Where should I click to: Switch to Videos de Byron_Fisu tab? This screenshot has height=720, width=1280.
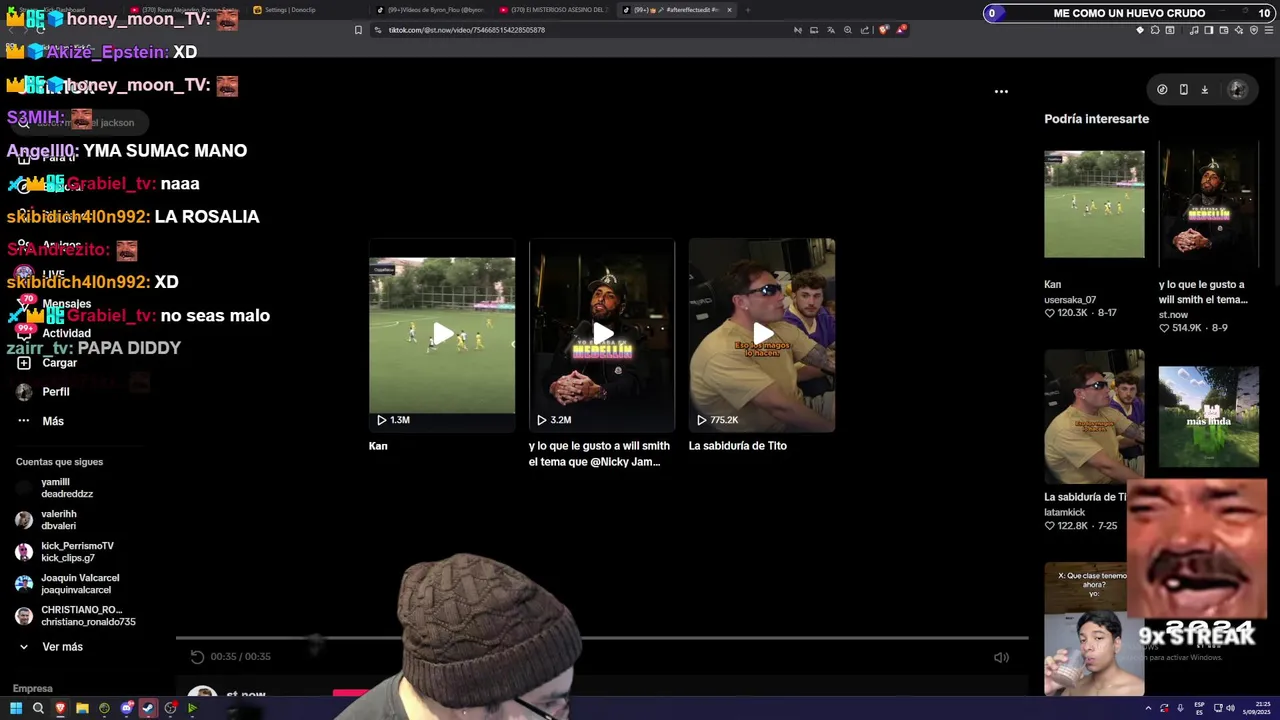(x=430, y=10)
